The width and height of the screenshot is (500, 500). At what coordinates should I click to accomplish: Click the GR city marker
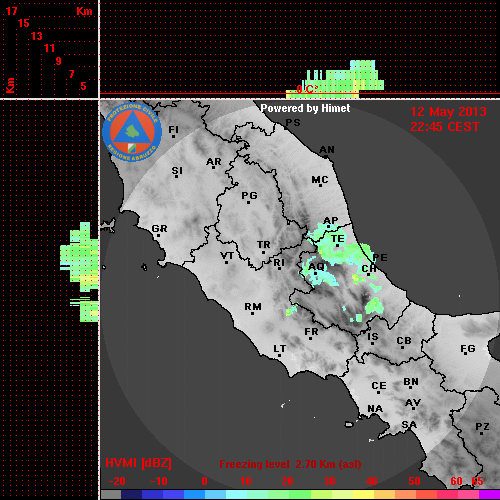pos(159,236)
